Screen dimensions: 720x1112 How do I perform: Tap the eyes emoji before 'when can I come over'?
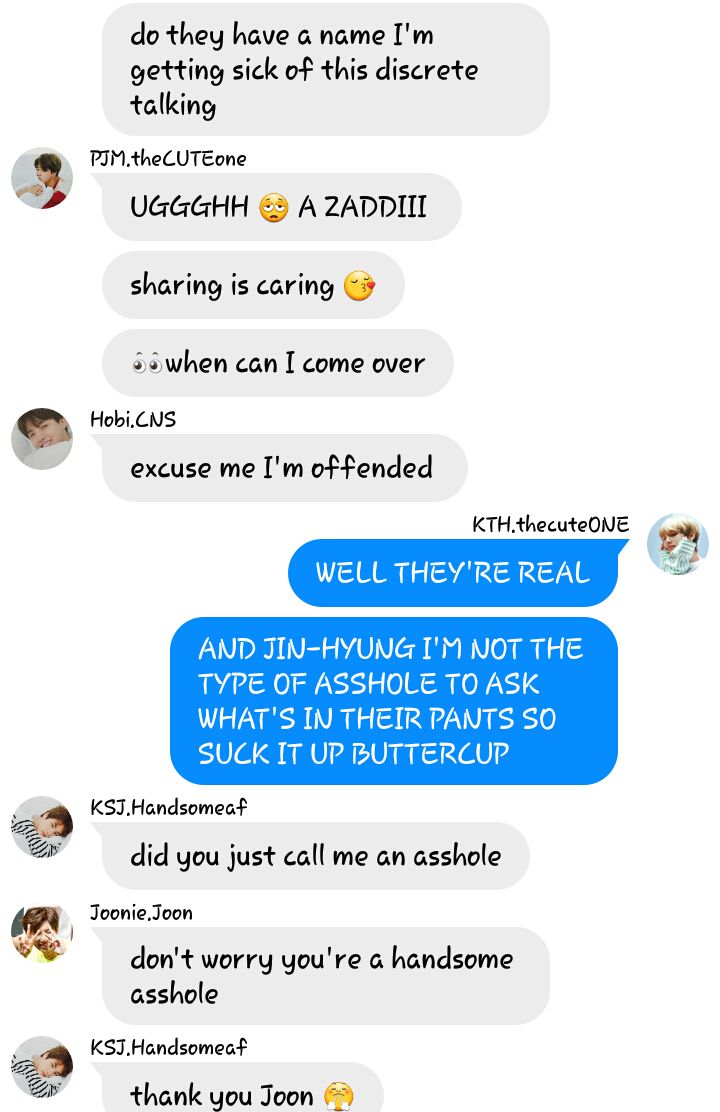(x=148, y=365)
